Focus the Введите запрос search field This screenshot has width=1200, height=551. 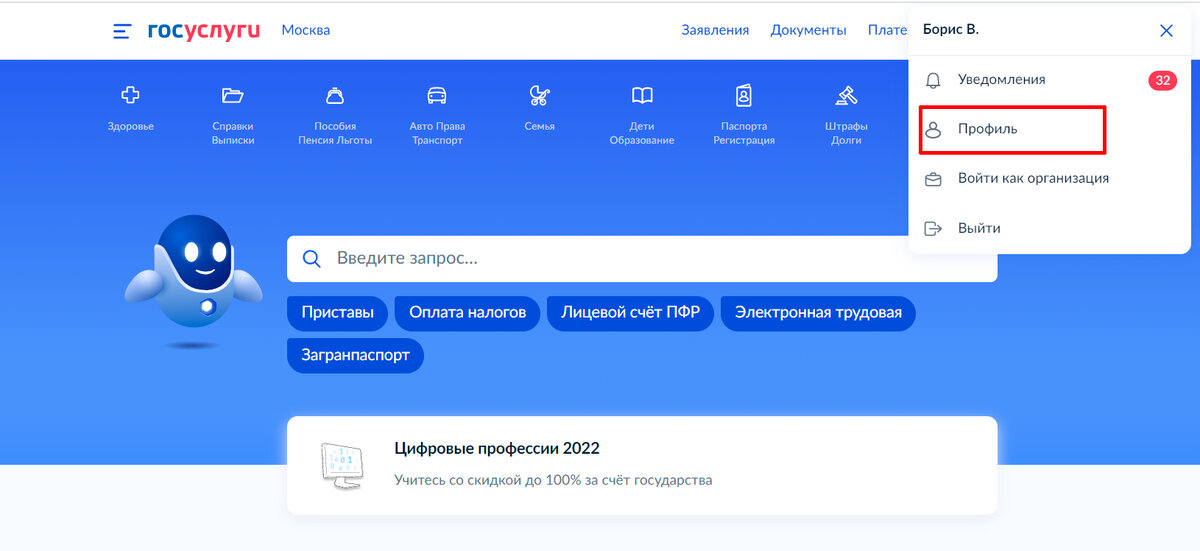coord(642,259)
